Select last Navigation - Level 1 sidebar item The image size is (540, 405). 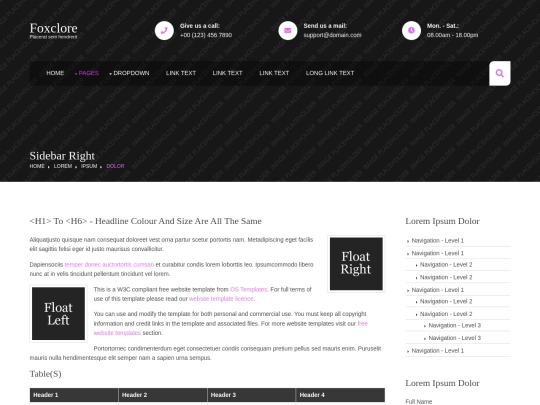(x=438, y=351)
